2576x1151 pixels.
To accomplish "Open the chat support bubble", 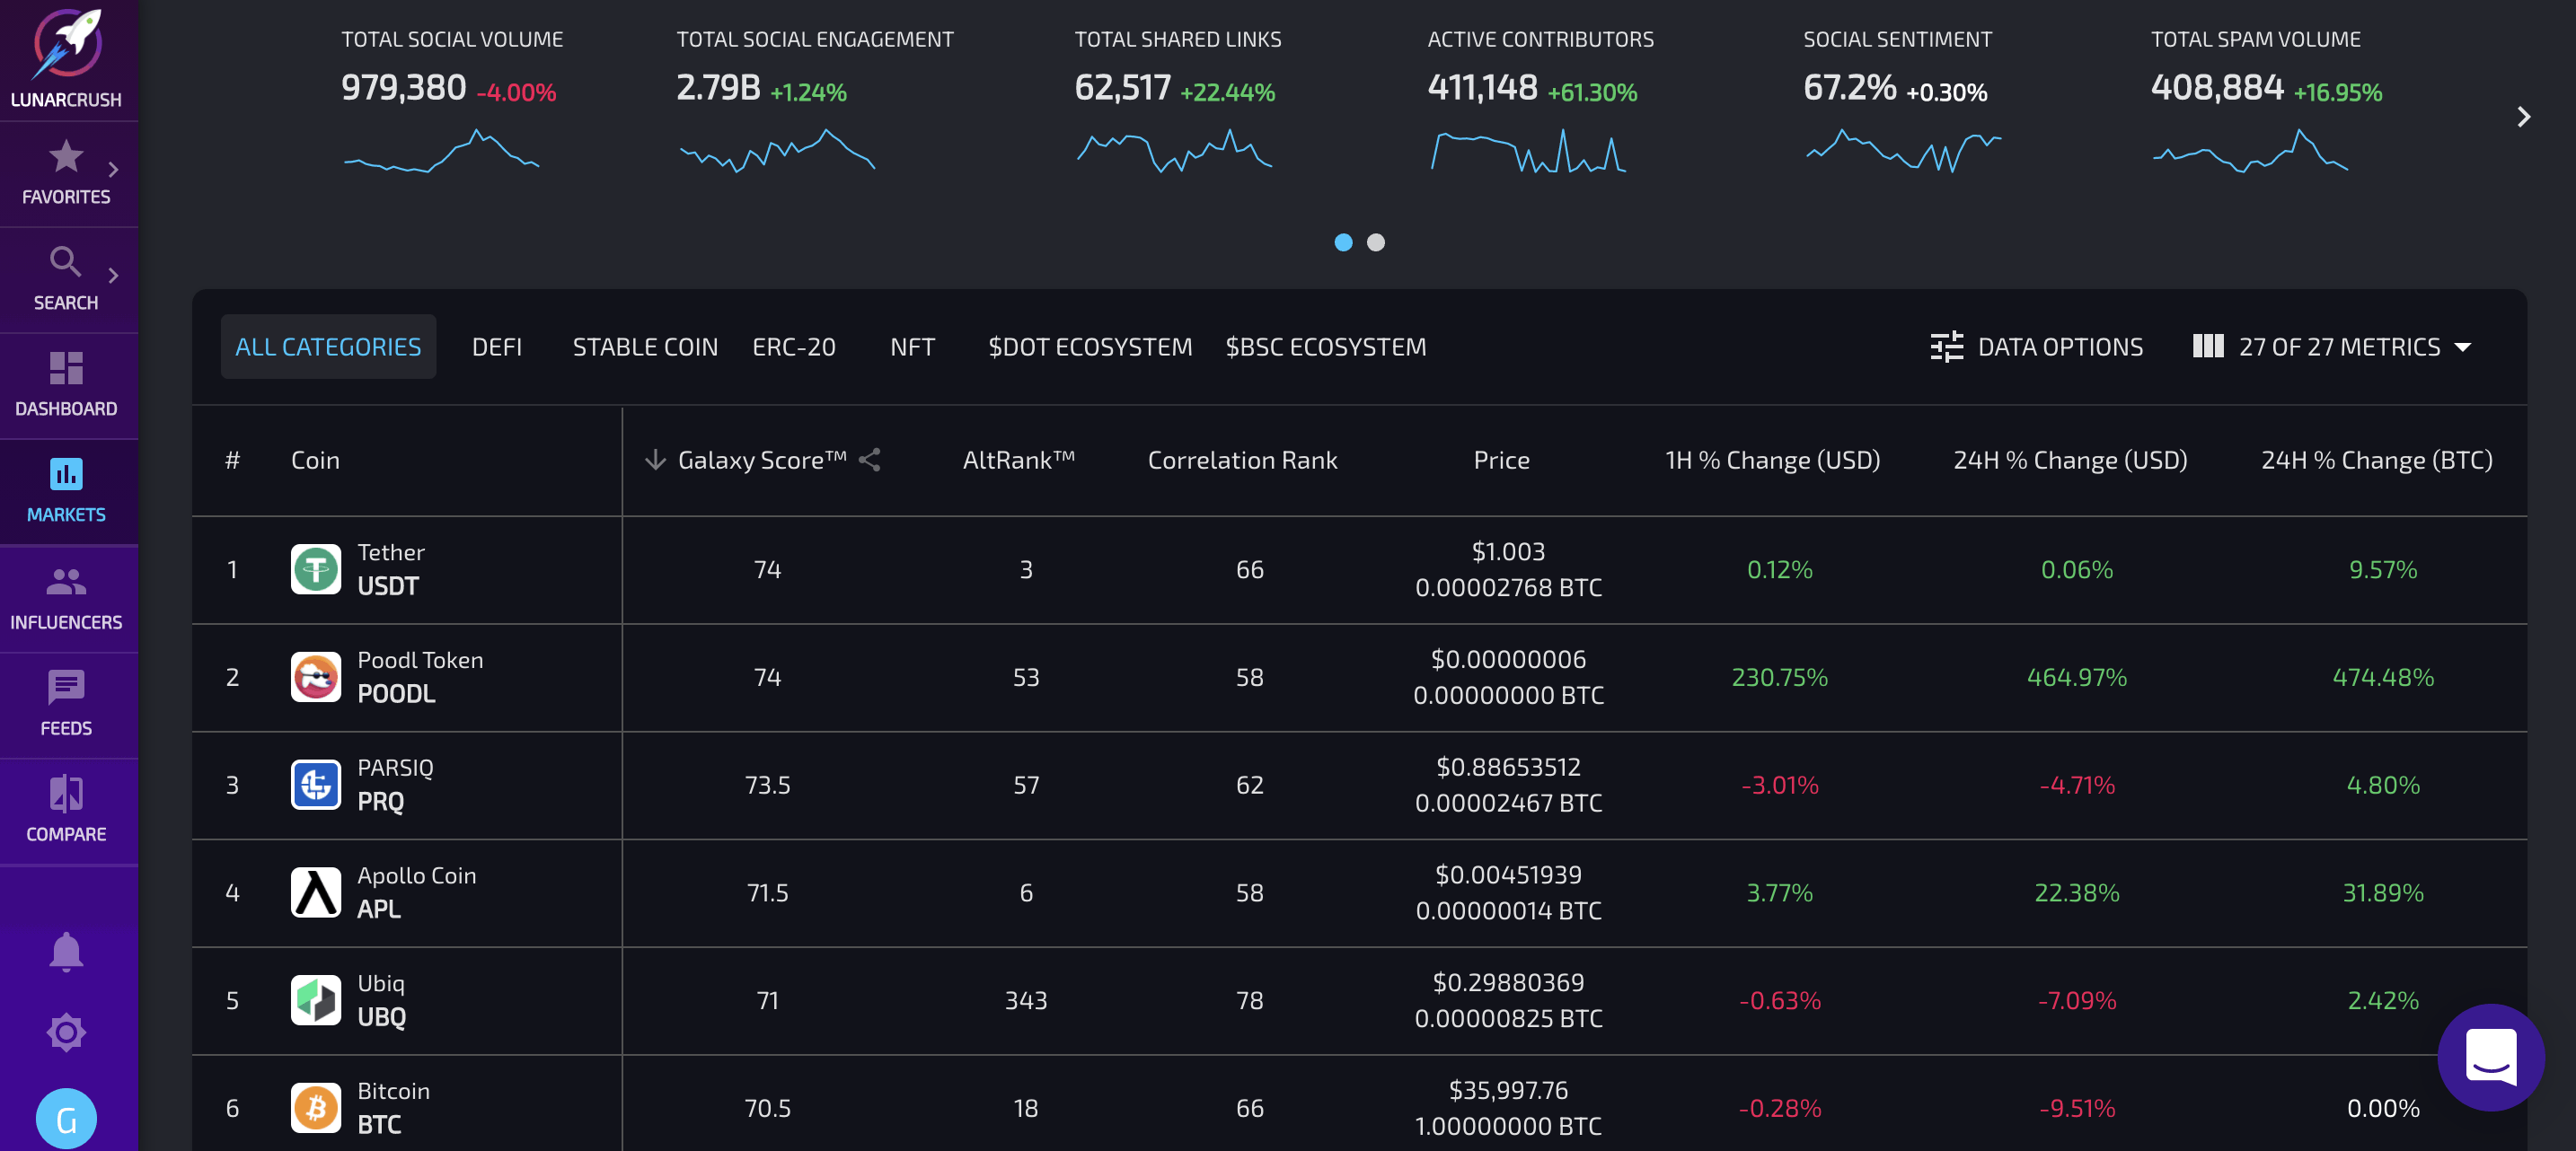I will (x=2491, y=1057).
